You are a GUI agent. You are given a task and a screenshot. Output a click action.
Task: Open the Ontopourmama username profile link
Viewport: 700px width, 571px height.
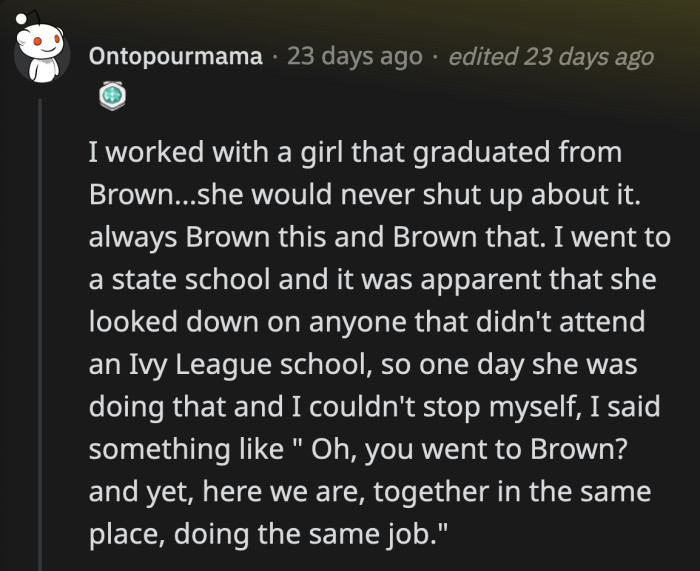pos(175,57)
